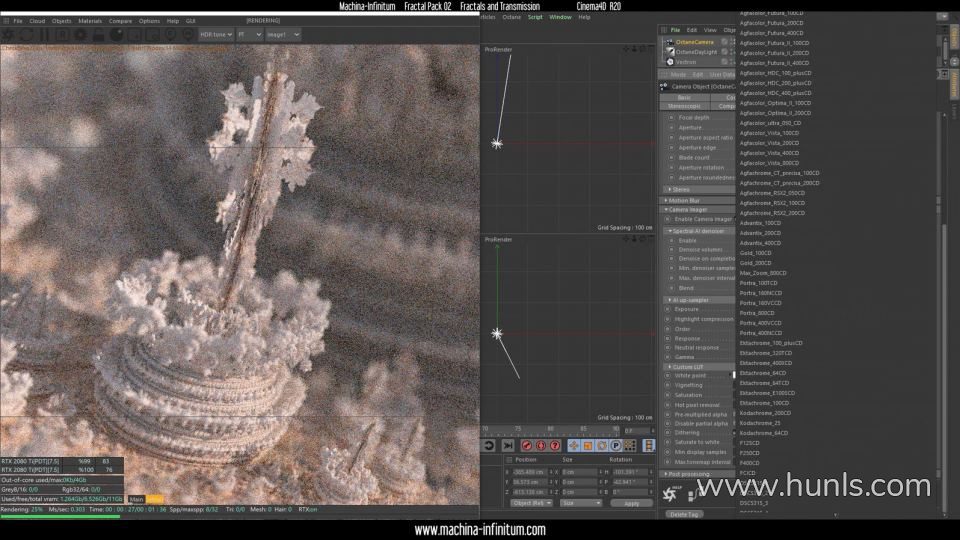Click the red help question mark icon
Viewport: 960px width, 540px height.
click(x=554, y=445)
